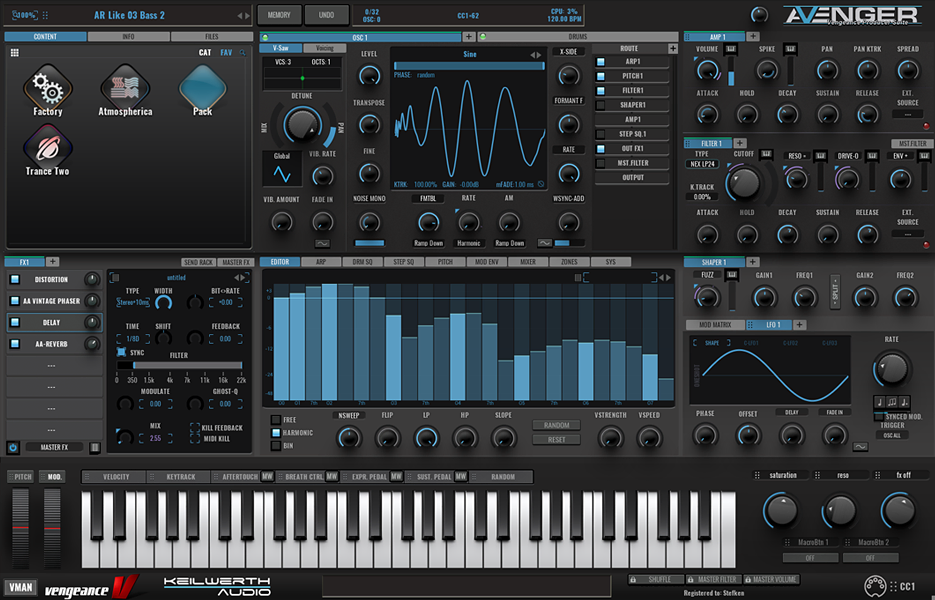
Task: Click the Master FX bars icon
Action: click(94, 447)
